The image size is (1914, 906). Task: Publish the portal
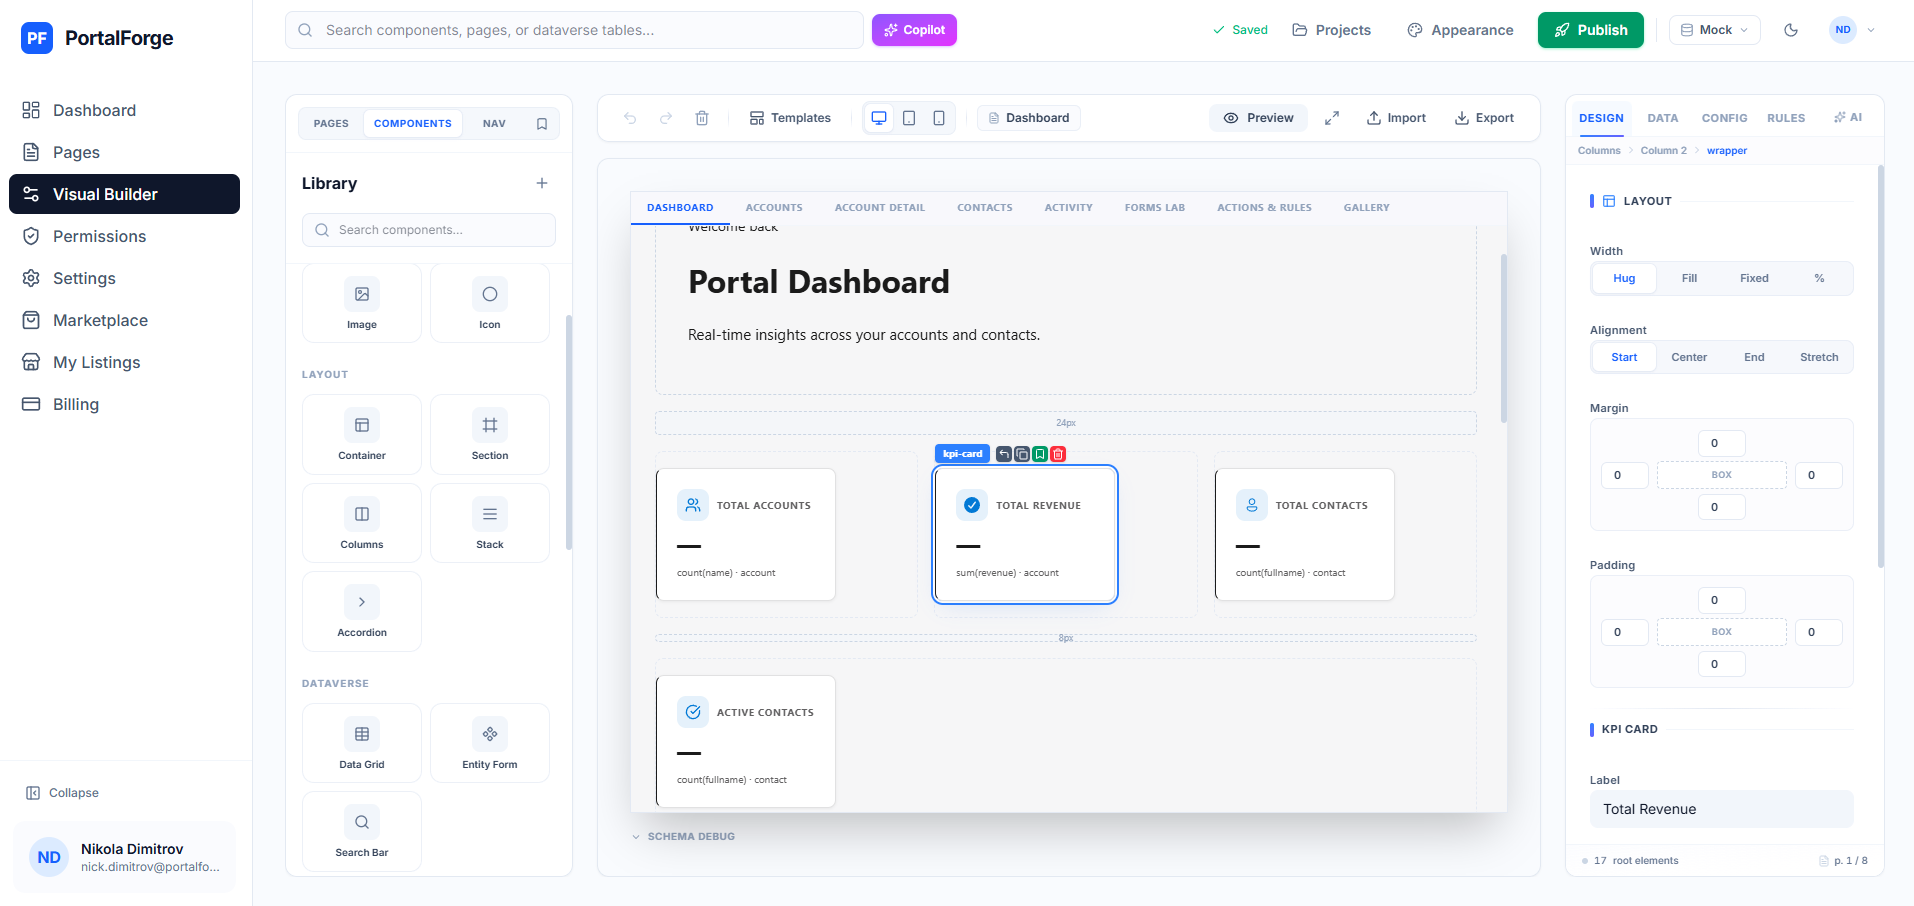click(x=1590, y=29)
